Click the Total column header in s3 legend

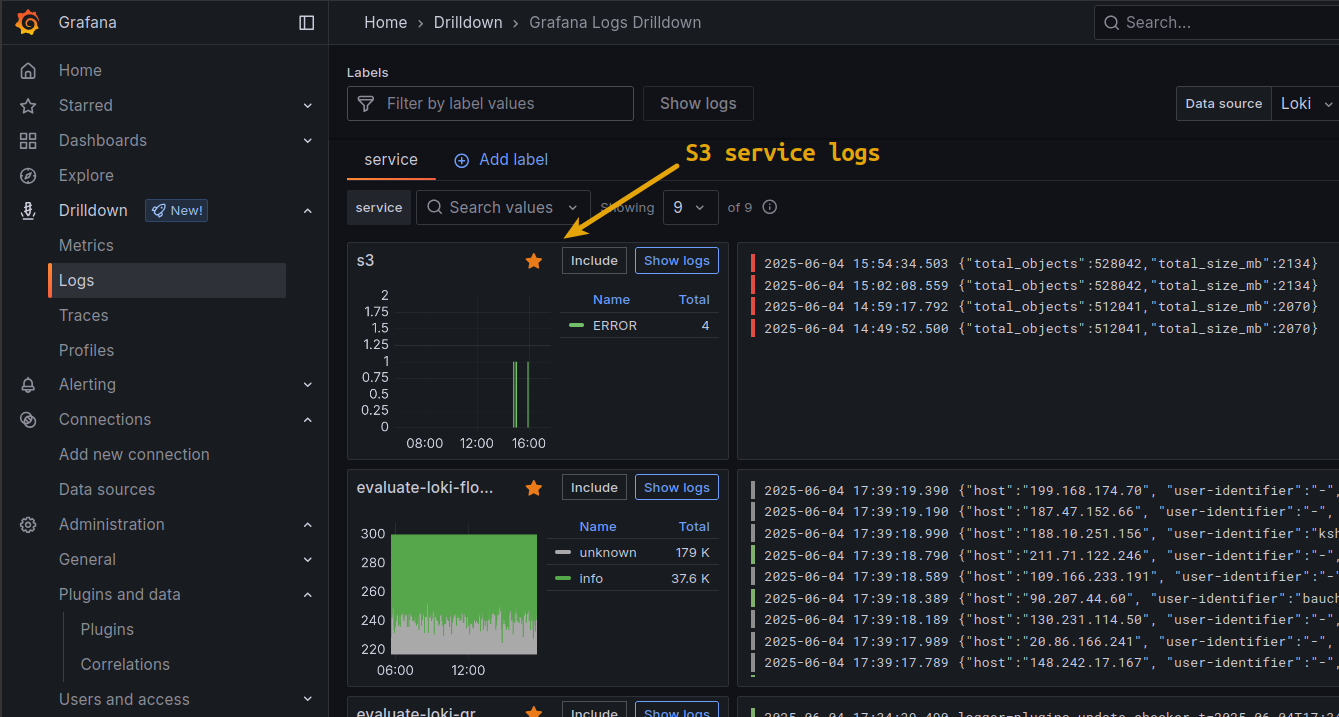pyautogui.click(x=694, y=300)
